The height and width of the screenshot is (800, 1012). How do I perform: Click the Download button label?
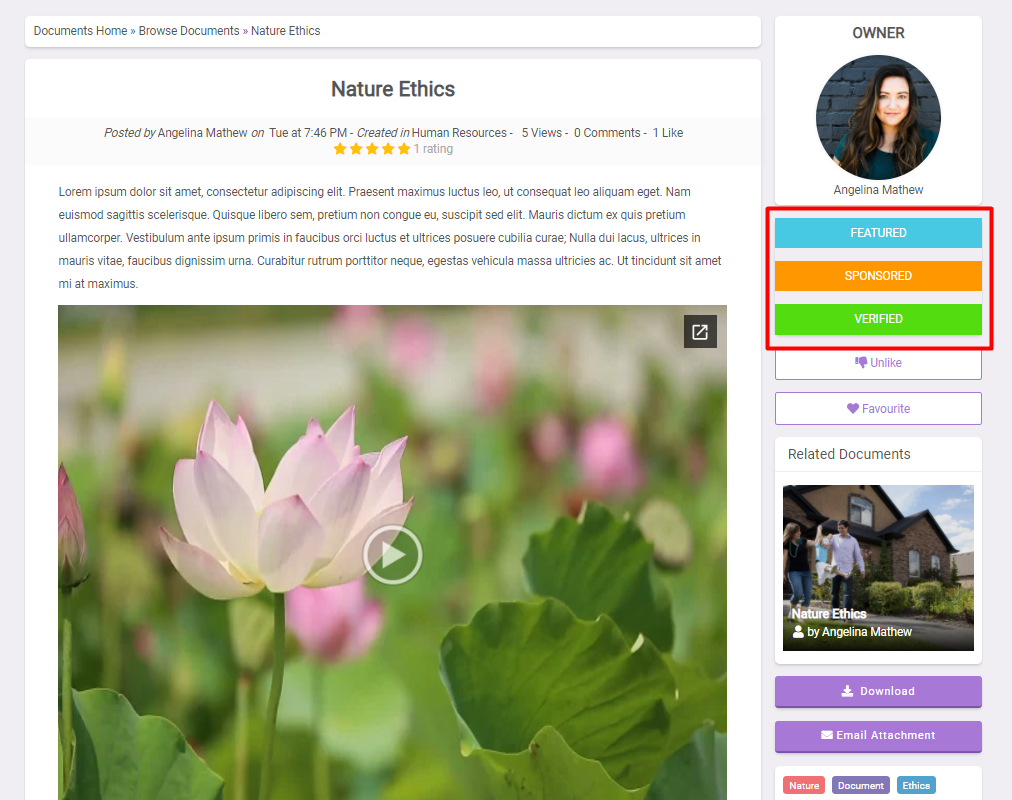887,691
